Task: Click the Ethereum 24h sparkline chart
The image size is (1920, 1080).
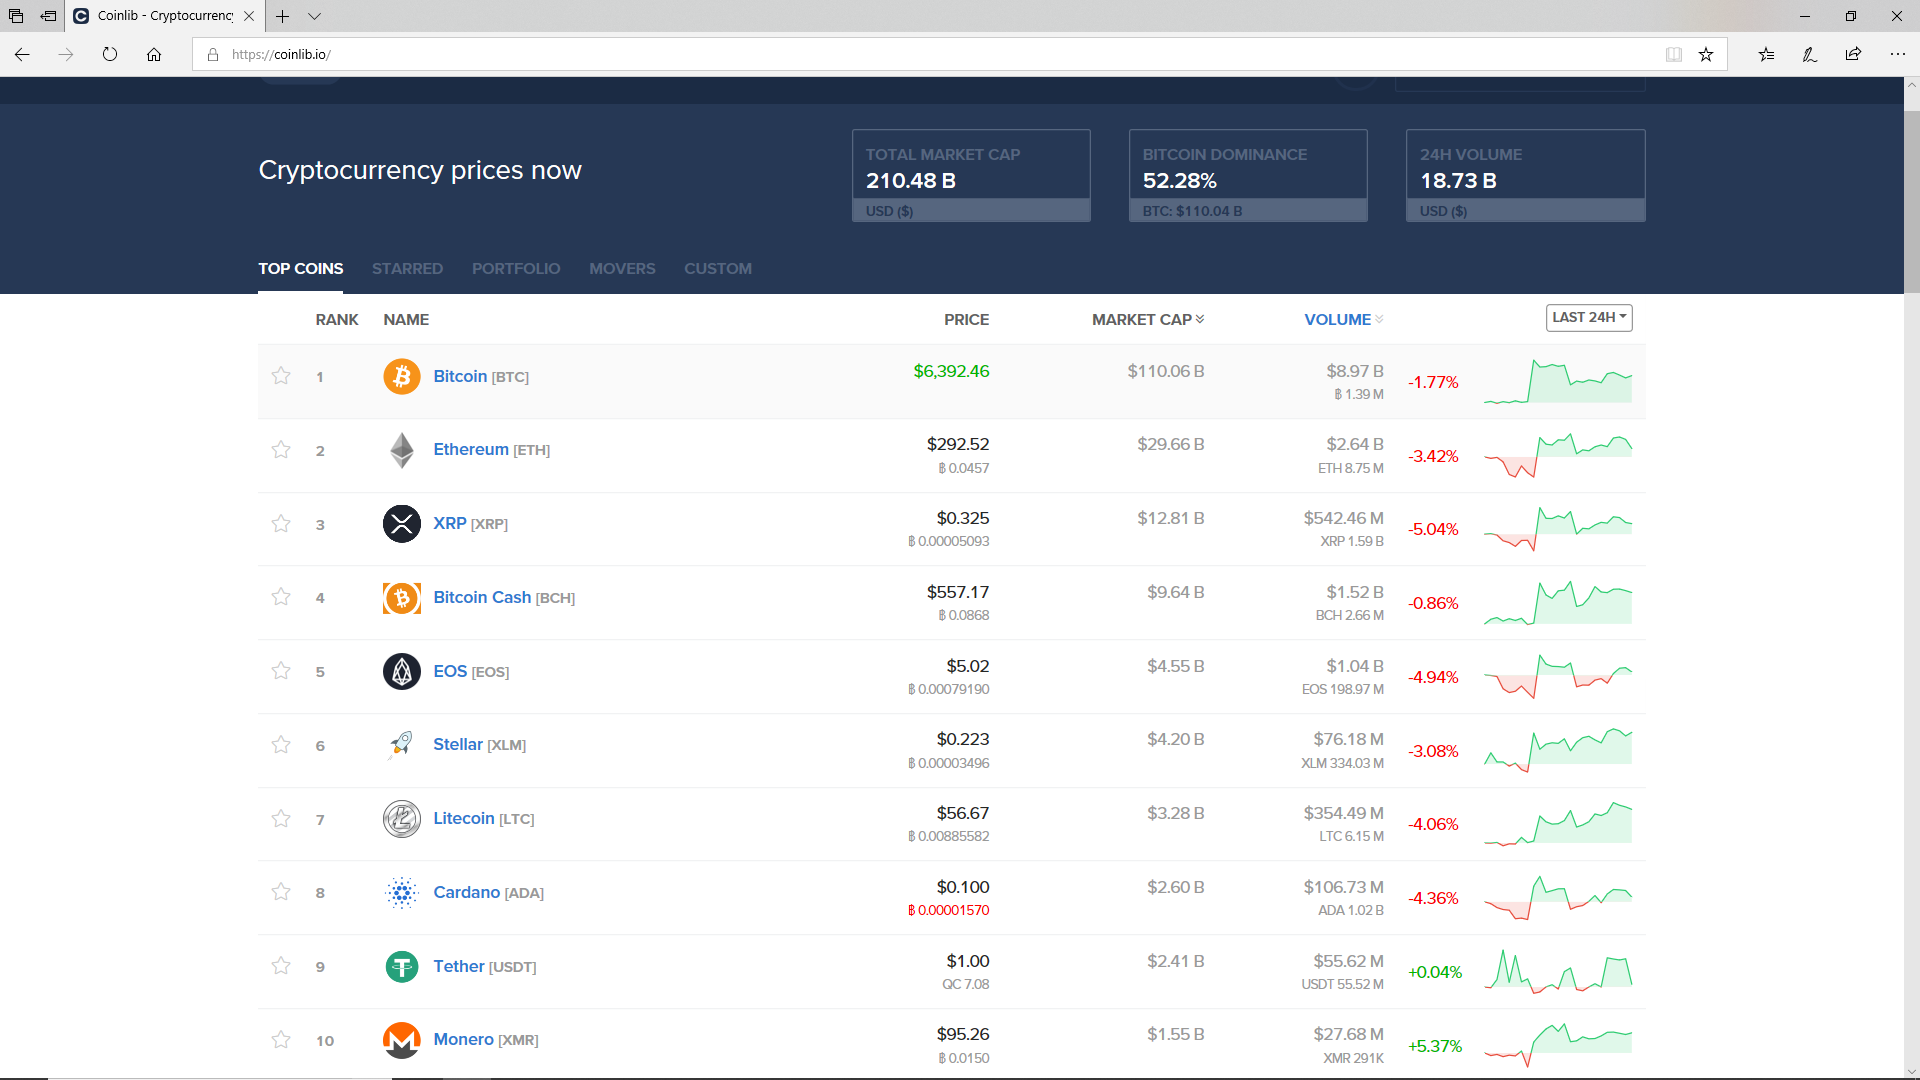Action: tap(1558, 455)
